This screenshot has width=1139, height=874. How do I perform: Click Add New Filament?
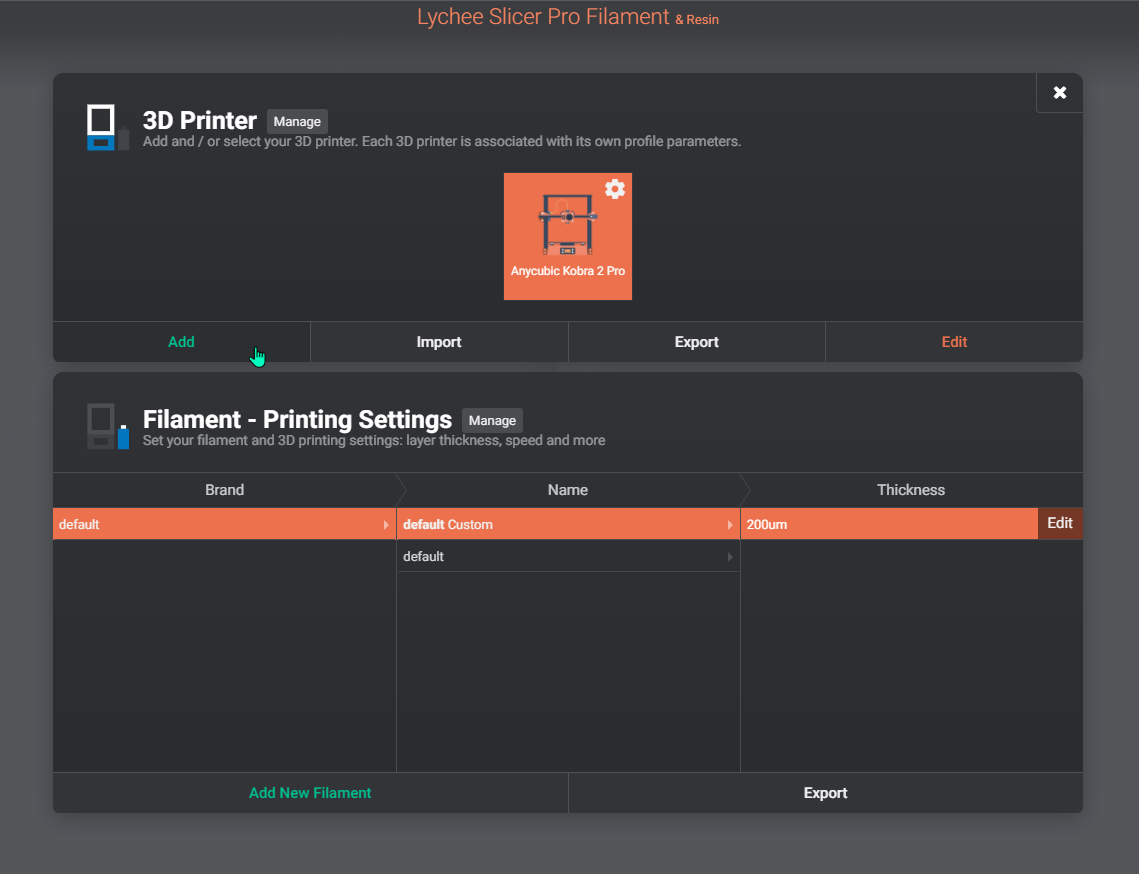(x=310, y=792)
